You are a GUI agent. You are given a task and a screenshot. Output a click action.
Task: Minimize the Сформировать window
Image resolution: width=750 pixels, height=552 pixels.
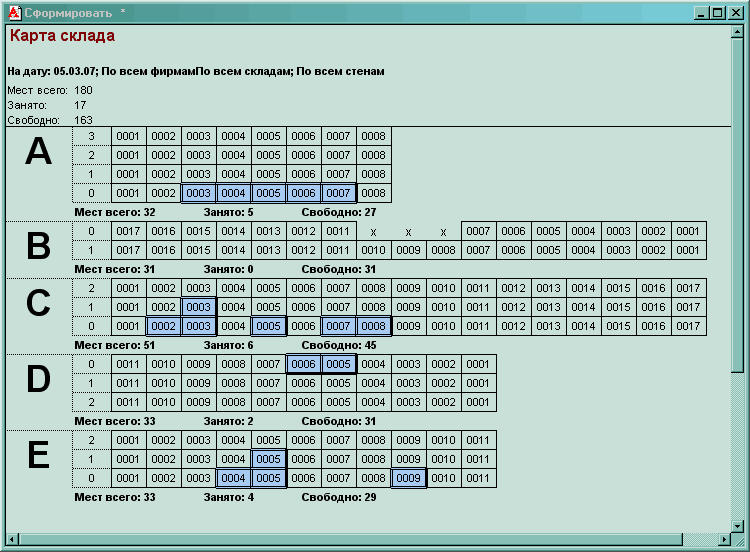pyautogui.click(x=701, y=13)
